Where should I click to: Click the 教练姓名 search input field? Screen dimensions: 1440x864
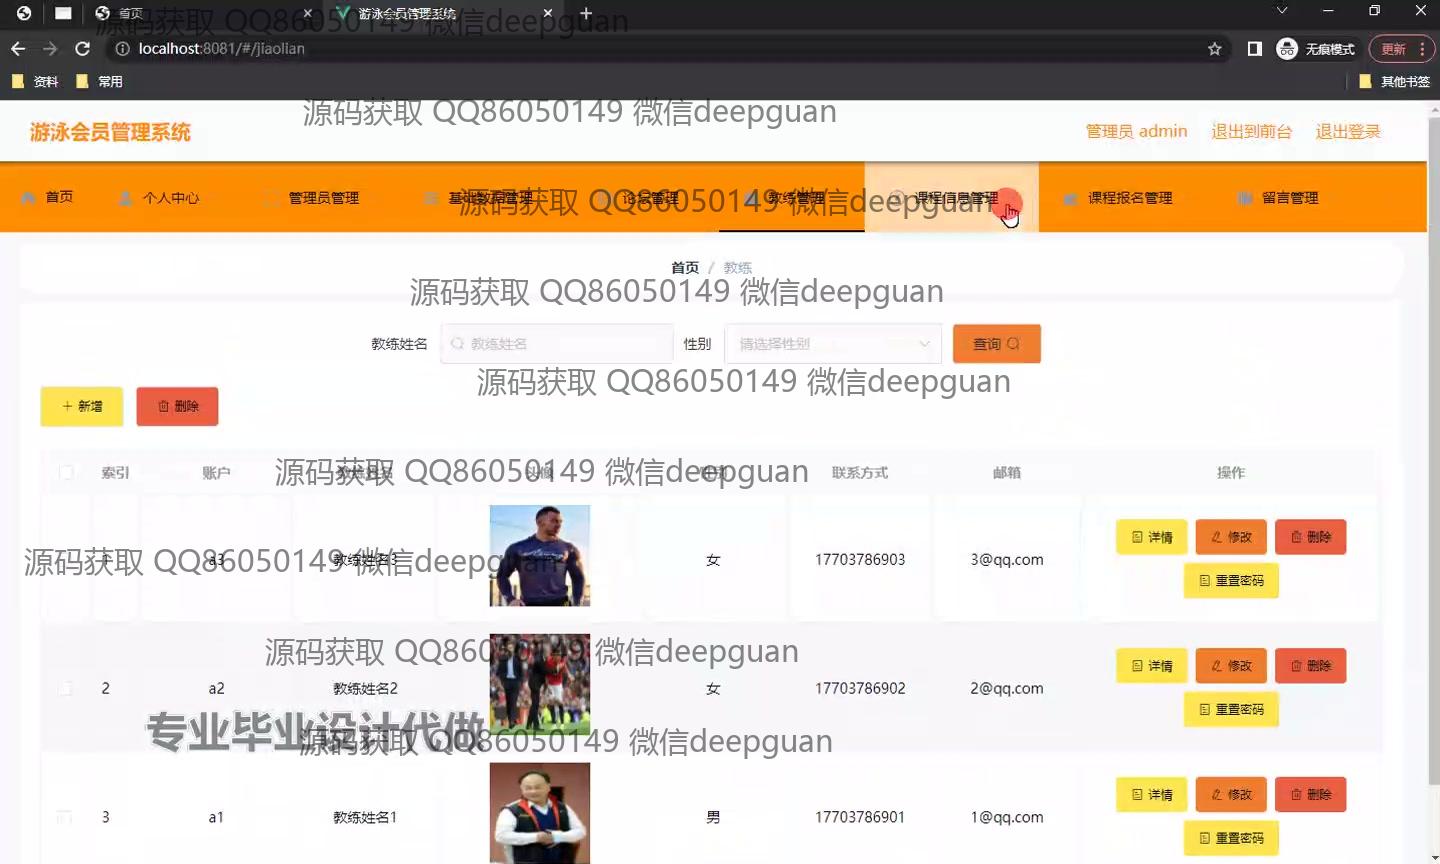pyautogui.click(x=557, y=344)
